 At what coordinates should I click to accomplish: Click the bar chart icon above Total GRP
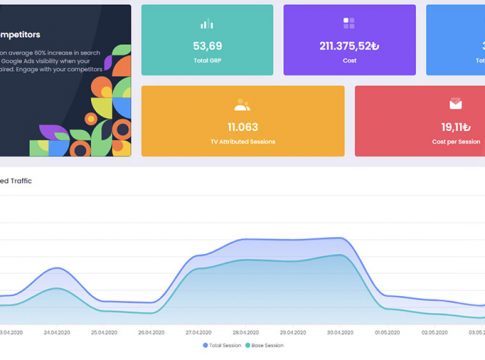click(x=207, y=24)
